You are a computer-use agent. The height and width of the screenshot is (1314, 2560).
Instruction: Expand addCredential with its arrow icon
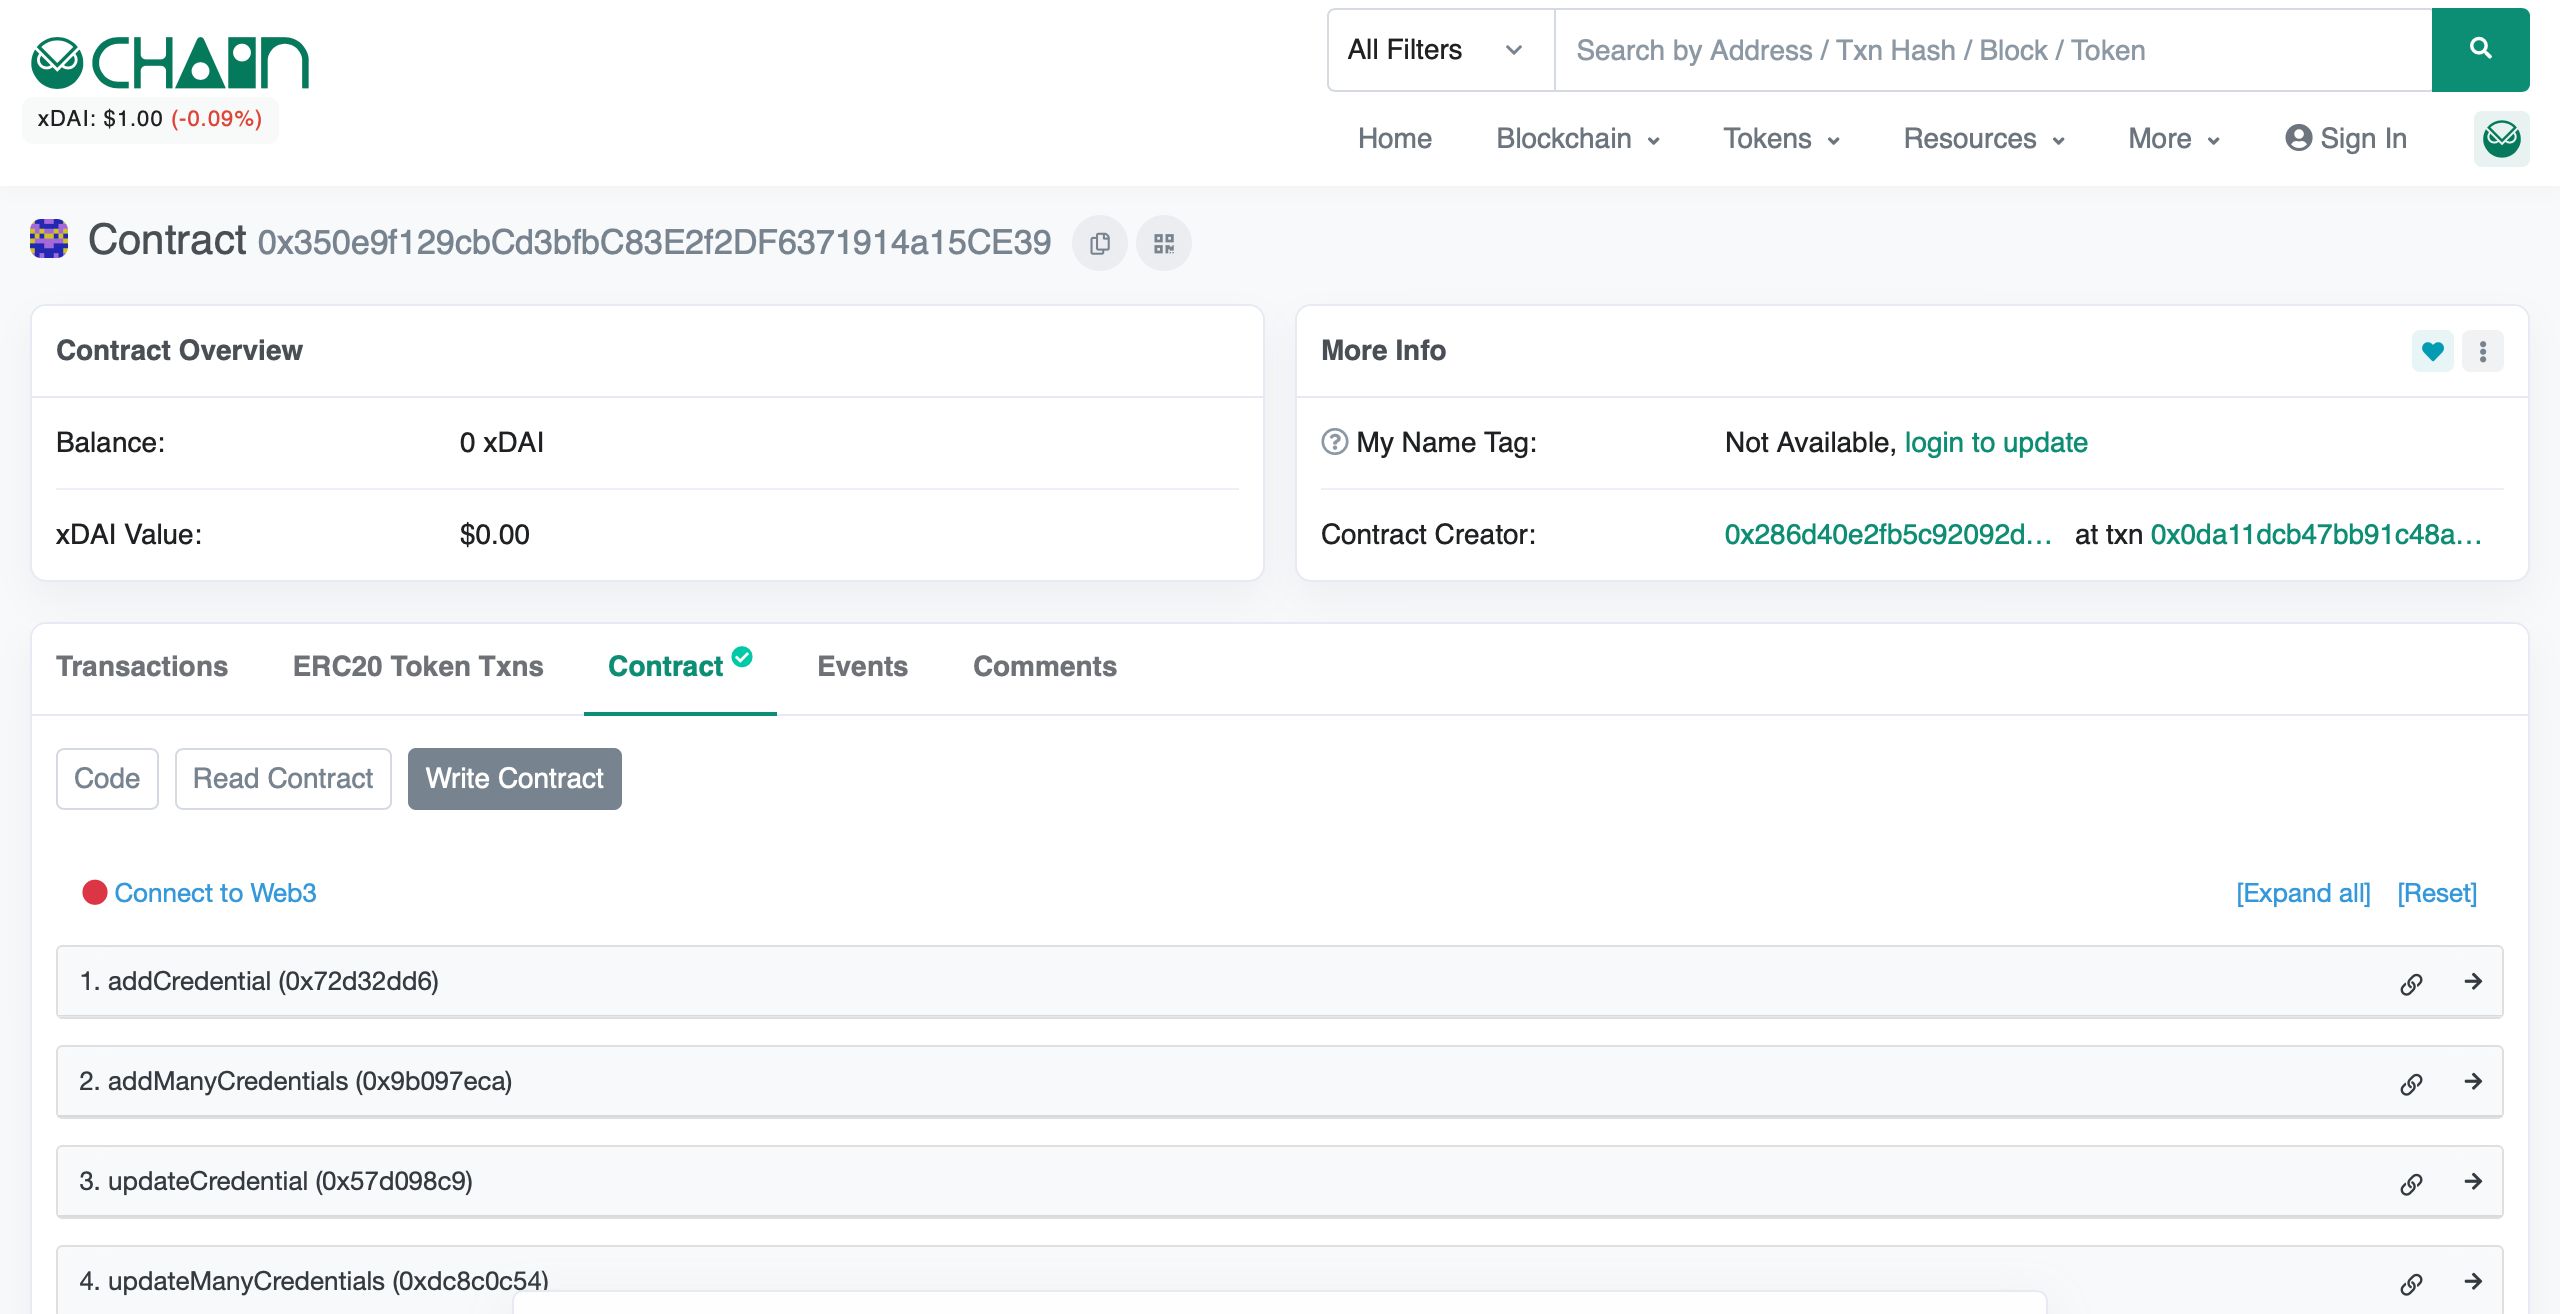pos(2473,981)
